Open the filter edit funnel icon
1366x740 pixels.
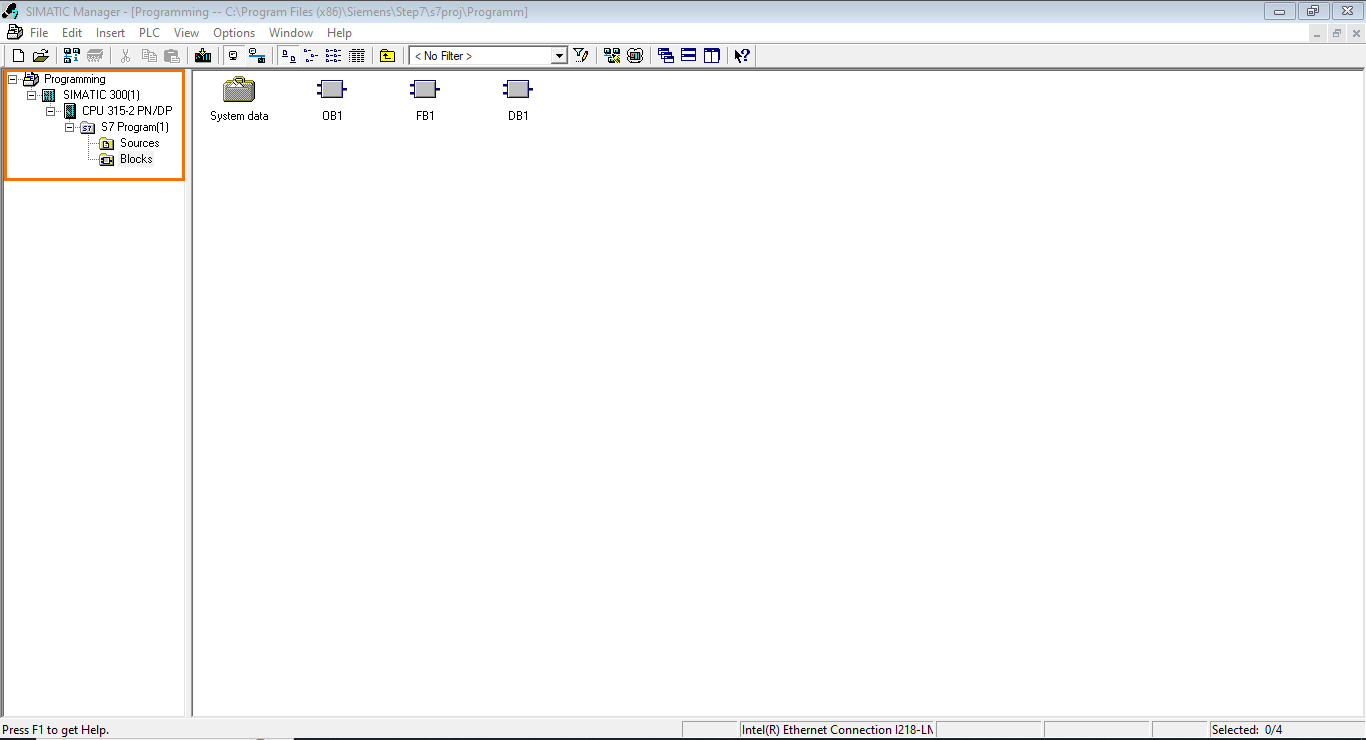coord(581,56)
